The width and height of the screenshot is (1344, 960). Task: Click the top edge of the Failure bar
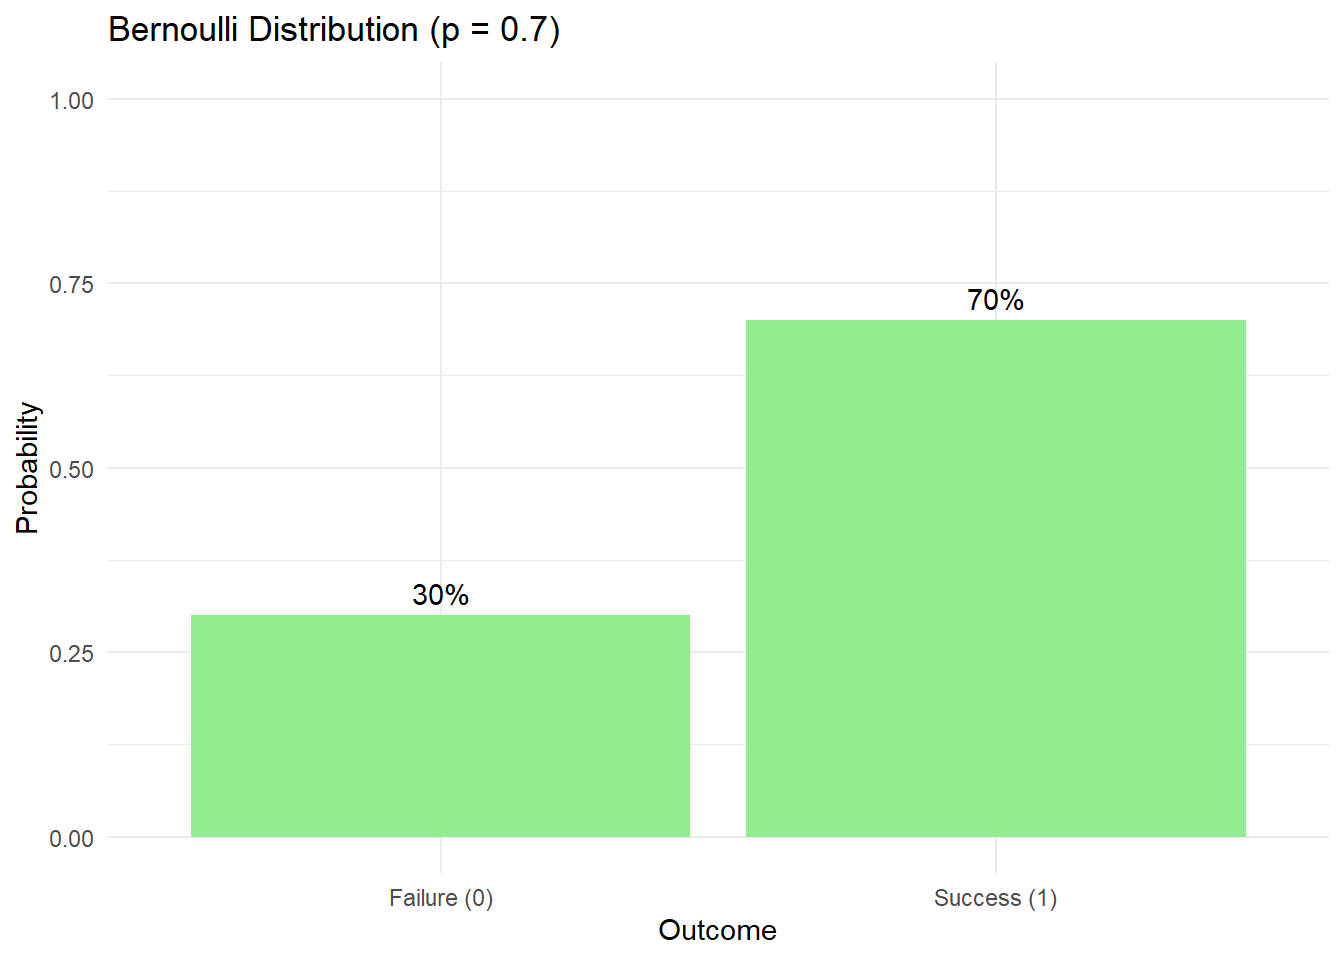440,616
